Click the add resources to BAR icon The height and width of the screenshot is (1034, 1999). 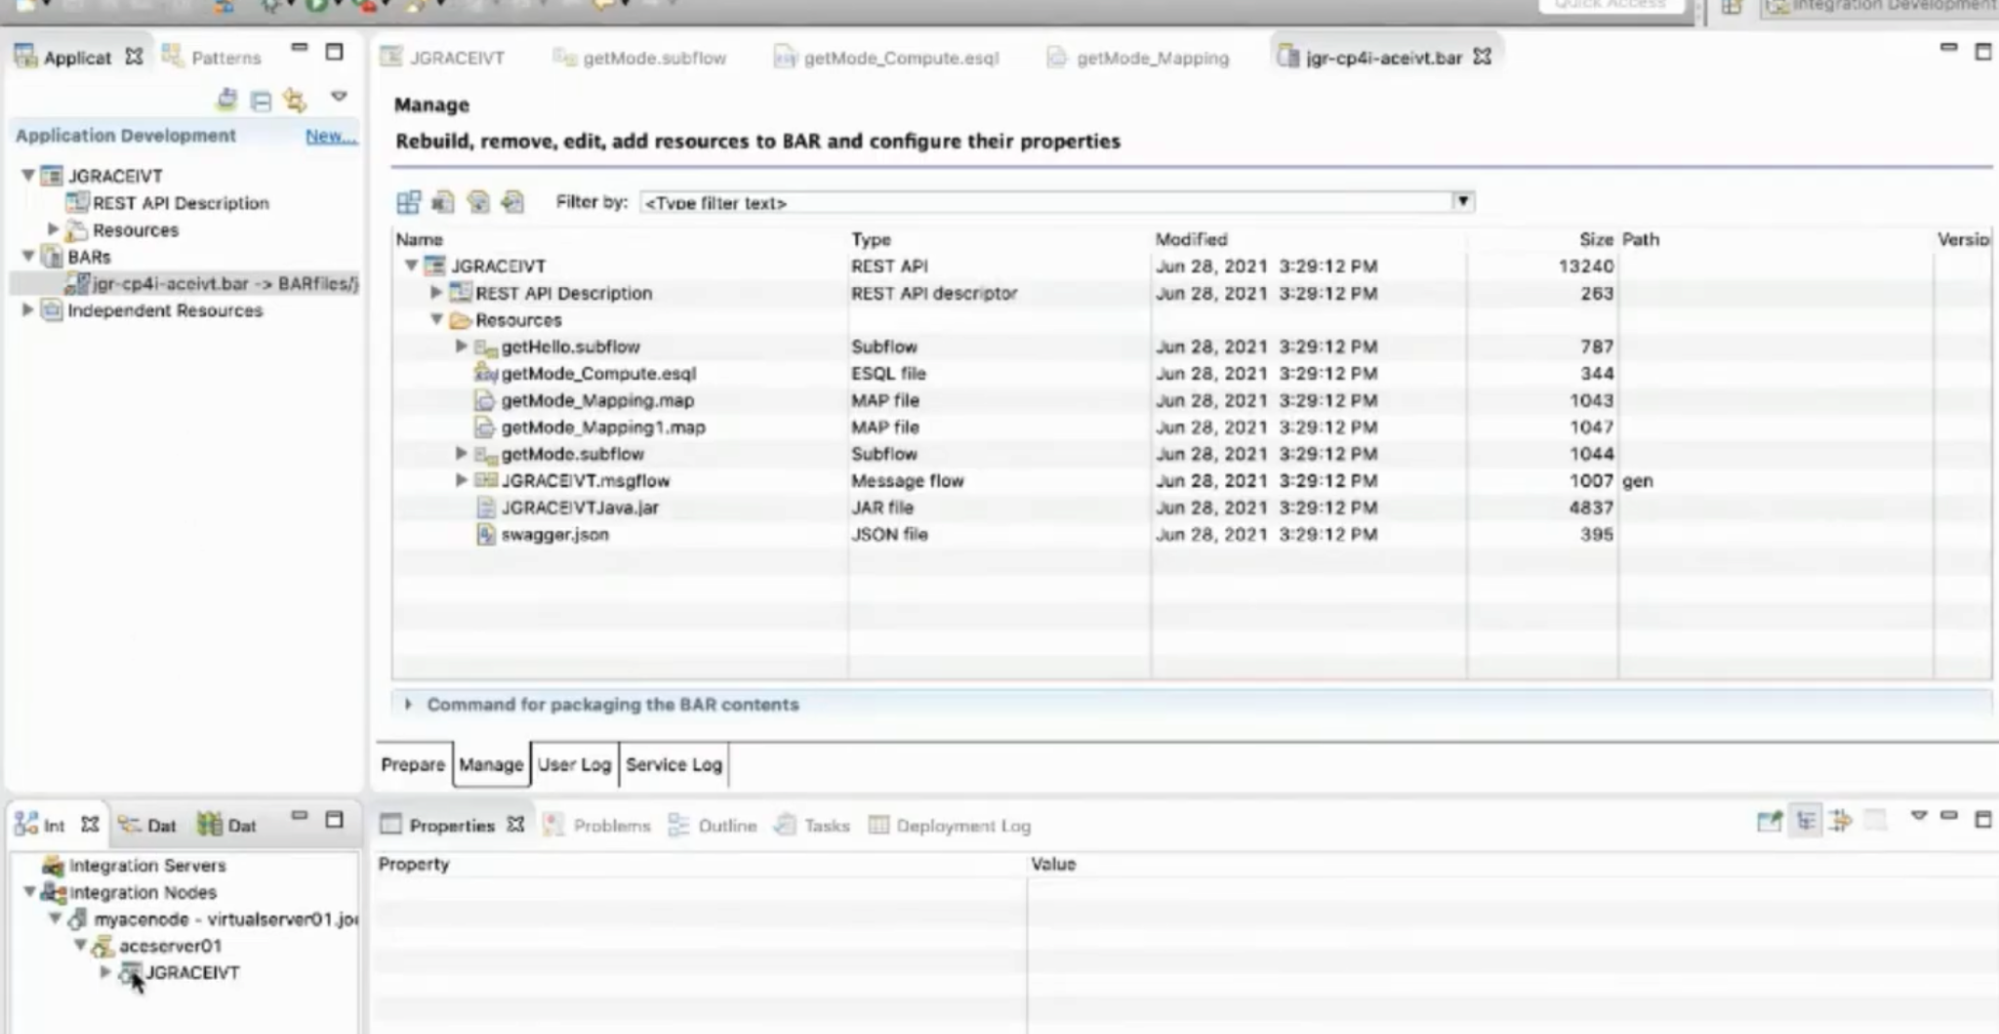511,201
